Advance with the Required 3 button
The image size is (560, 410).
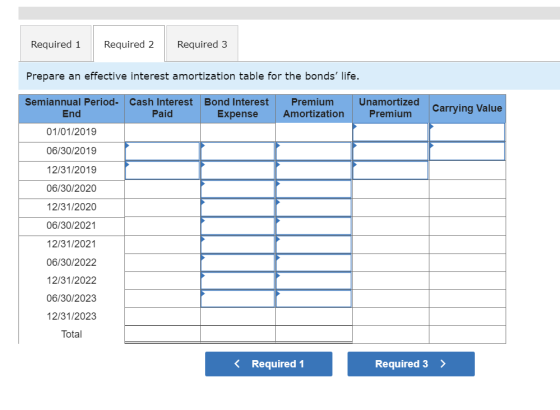(411, 364)
